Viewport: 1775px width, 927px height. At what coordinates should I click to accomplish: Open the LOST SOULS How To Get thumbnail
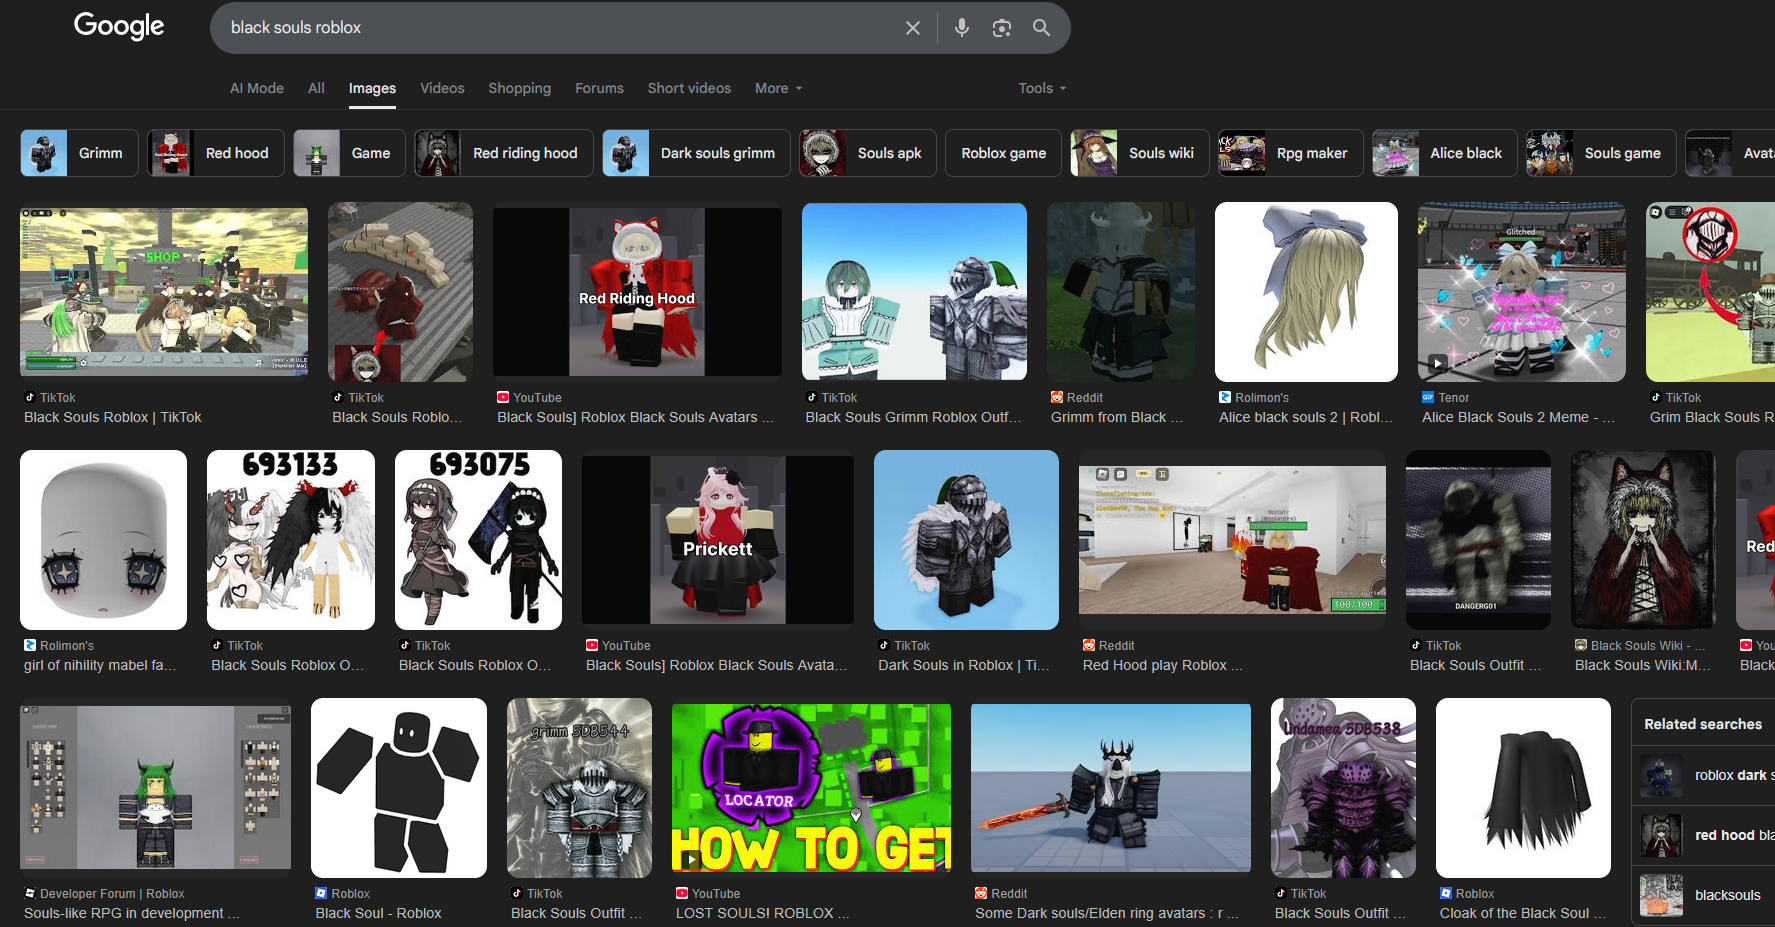click(x=811, y=787)
